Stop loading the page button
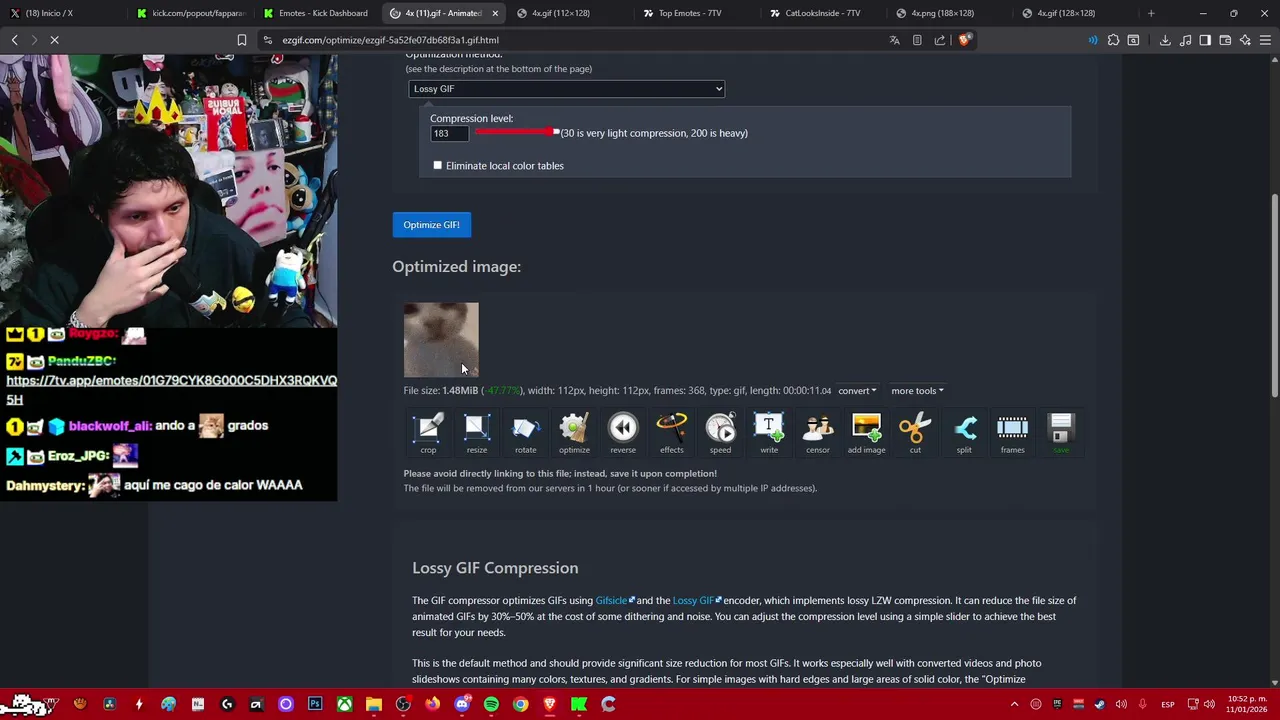The height and width of the screenshot is (720, 1280). point(54,40)
